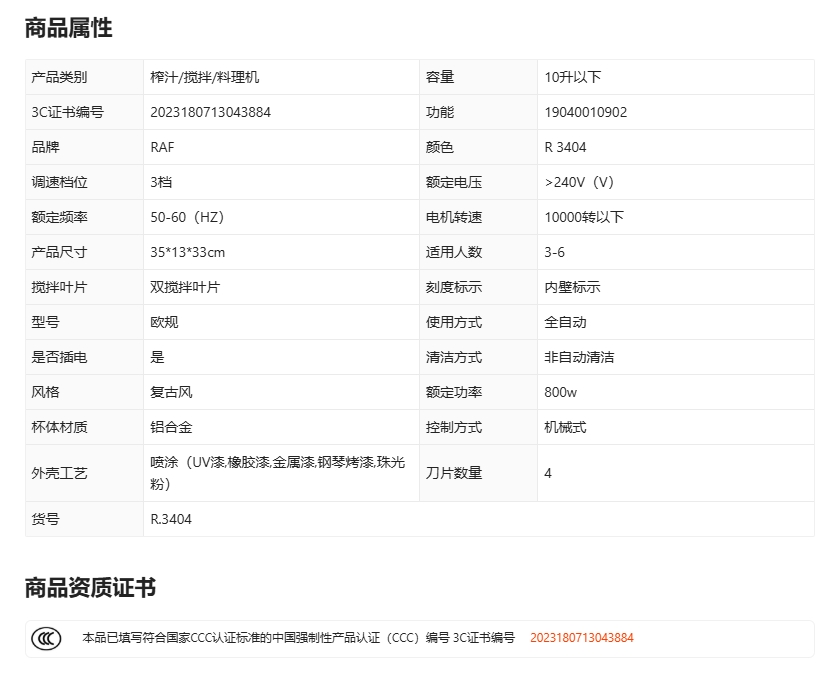Click the table's 3C证书编号 label cell

click(84, 113)
